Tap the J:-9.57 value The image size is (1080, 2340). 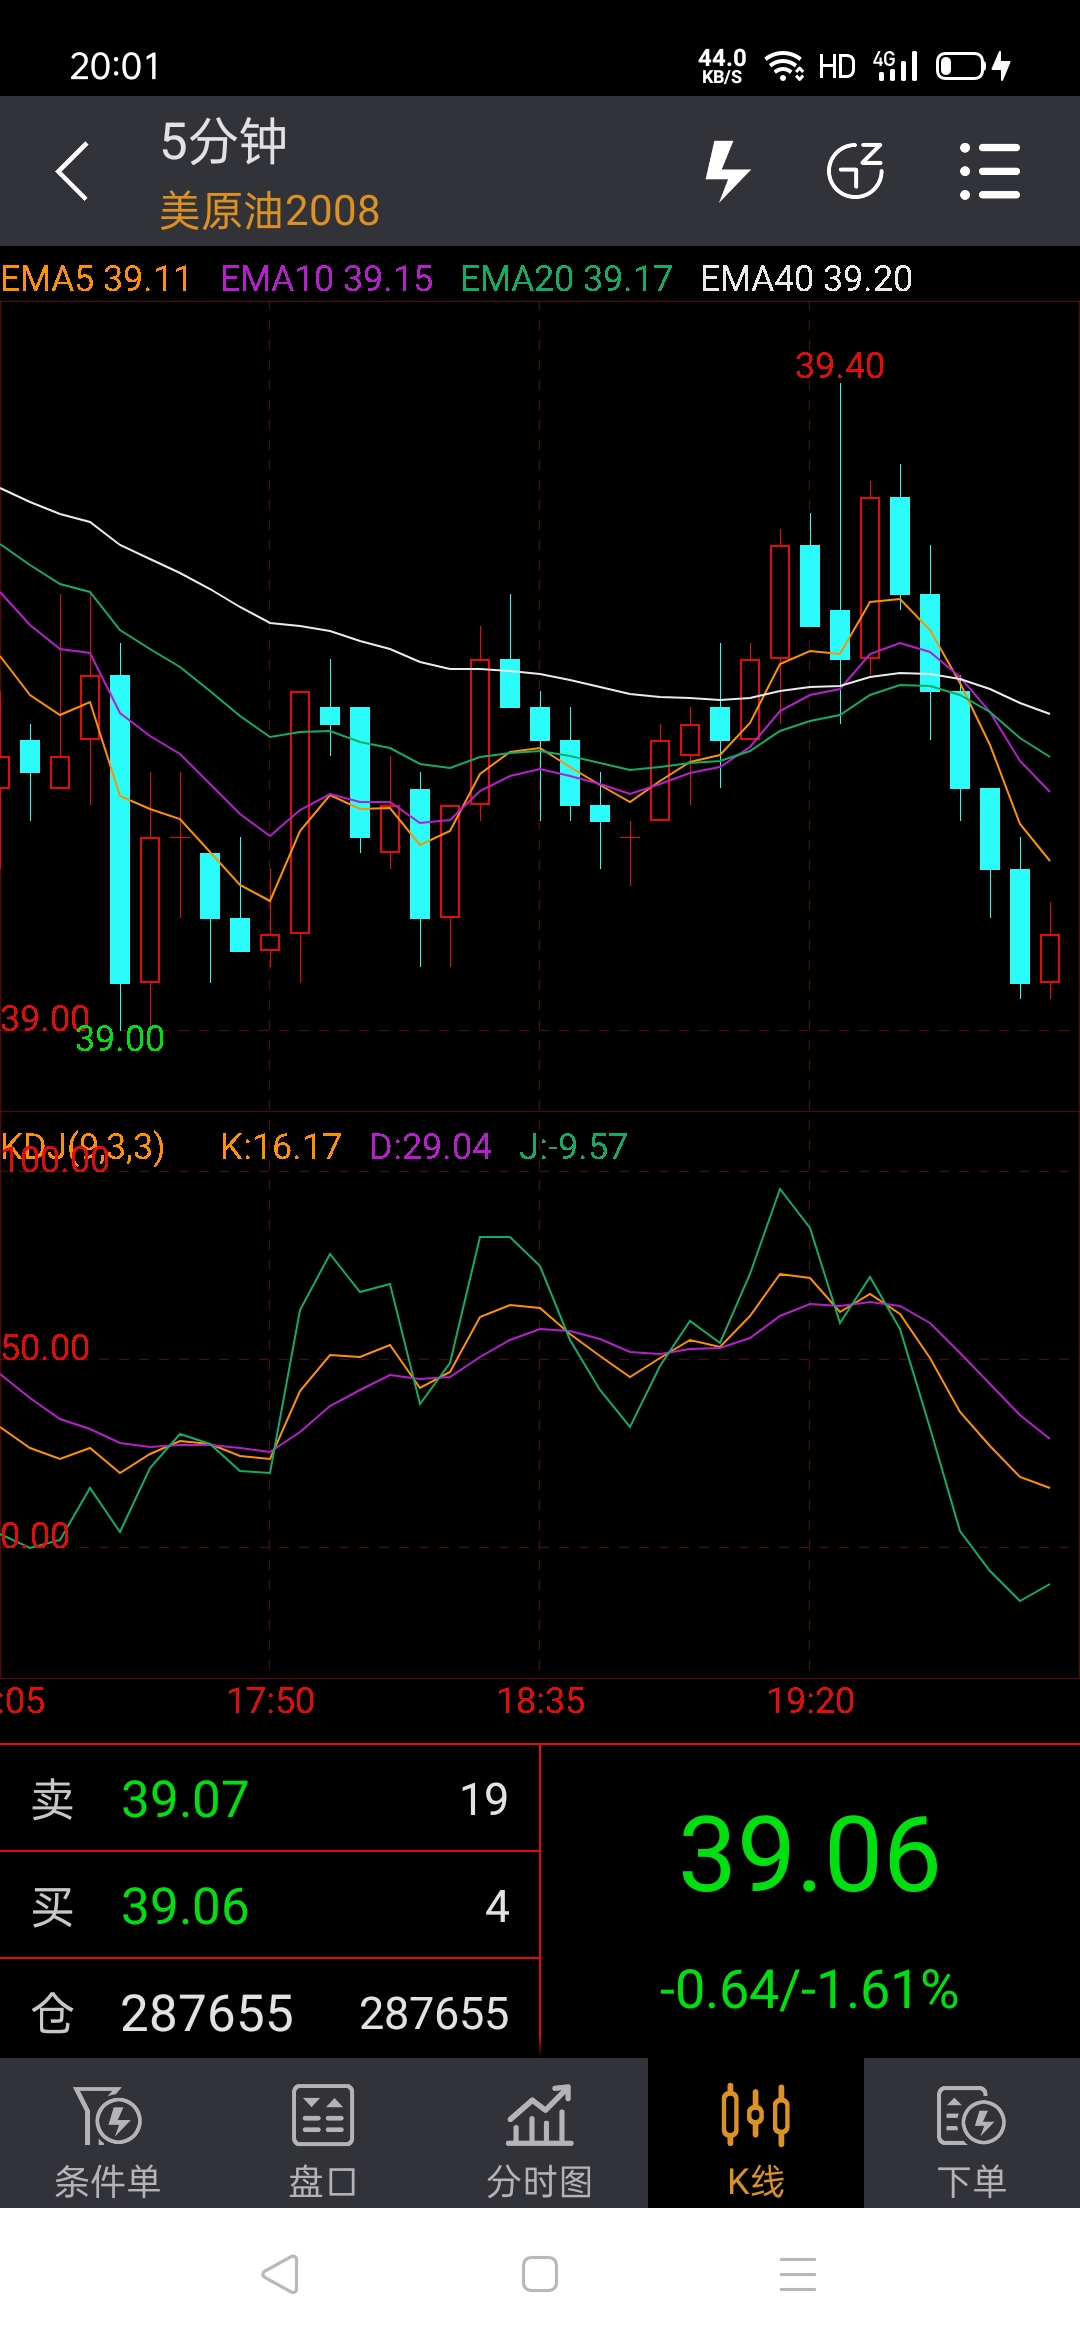(573, 1146)
